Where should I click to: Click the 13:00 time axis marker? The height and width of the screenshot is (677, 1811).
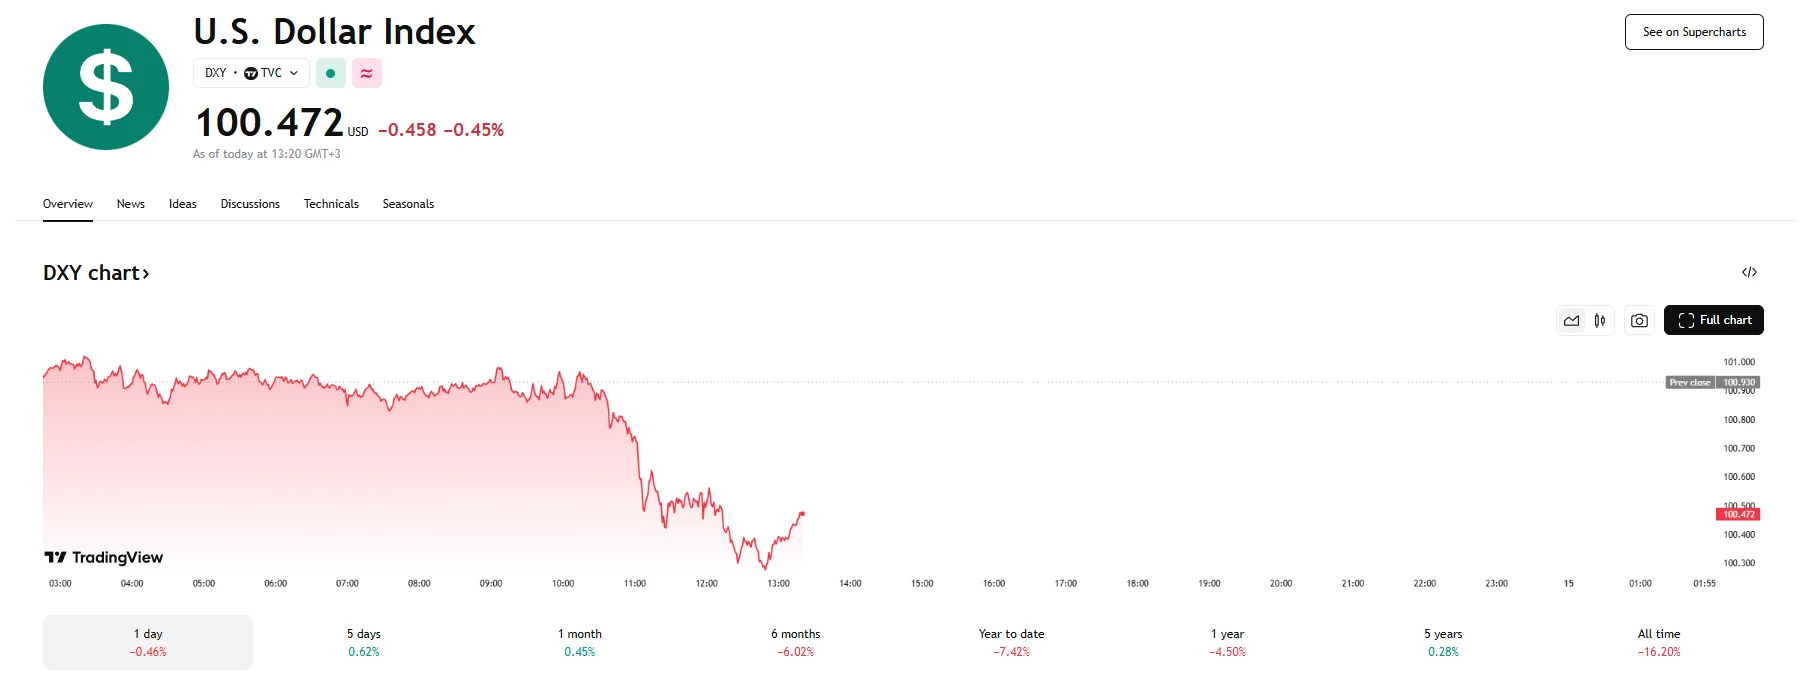[x=778, y=583]
